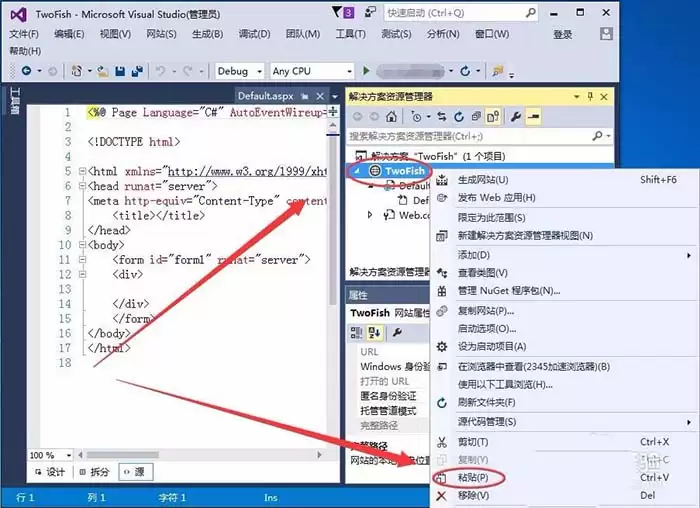Open the Debug configuration dropdown
Image resolution: width=700 pixels, height=508 pixels.
(240, 71)
